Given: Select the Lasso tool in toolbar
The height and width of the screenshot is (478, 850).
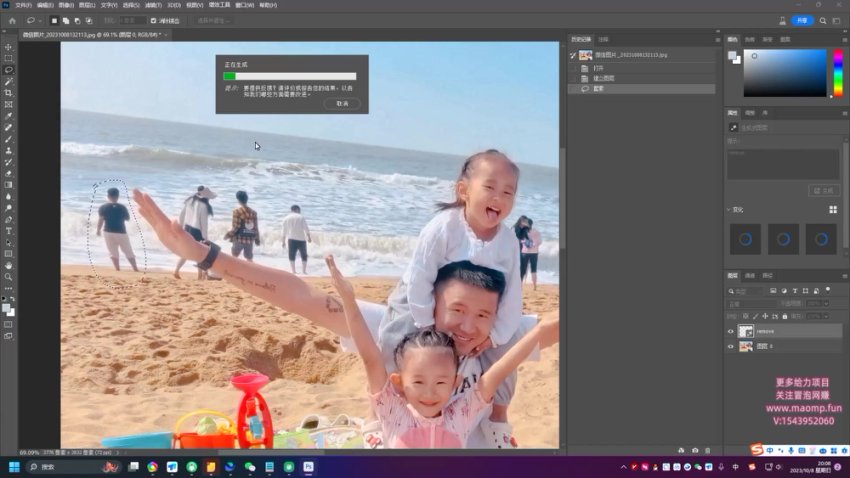Looking at the screenshot, I should coord(9,69).
